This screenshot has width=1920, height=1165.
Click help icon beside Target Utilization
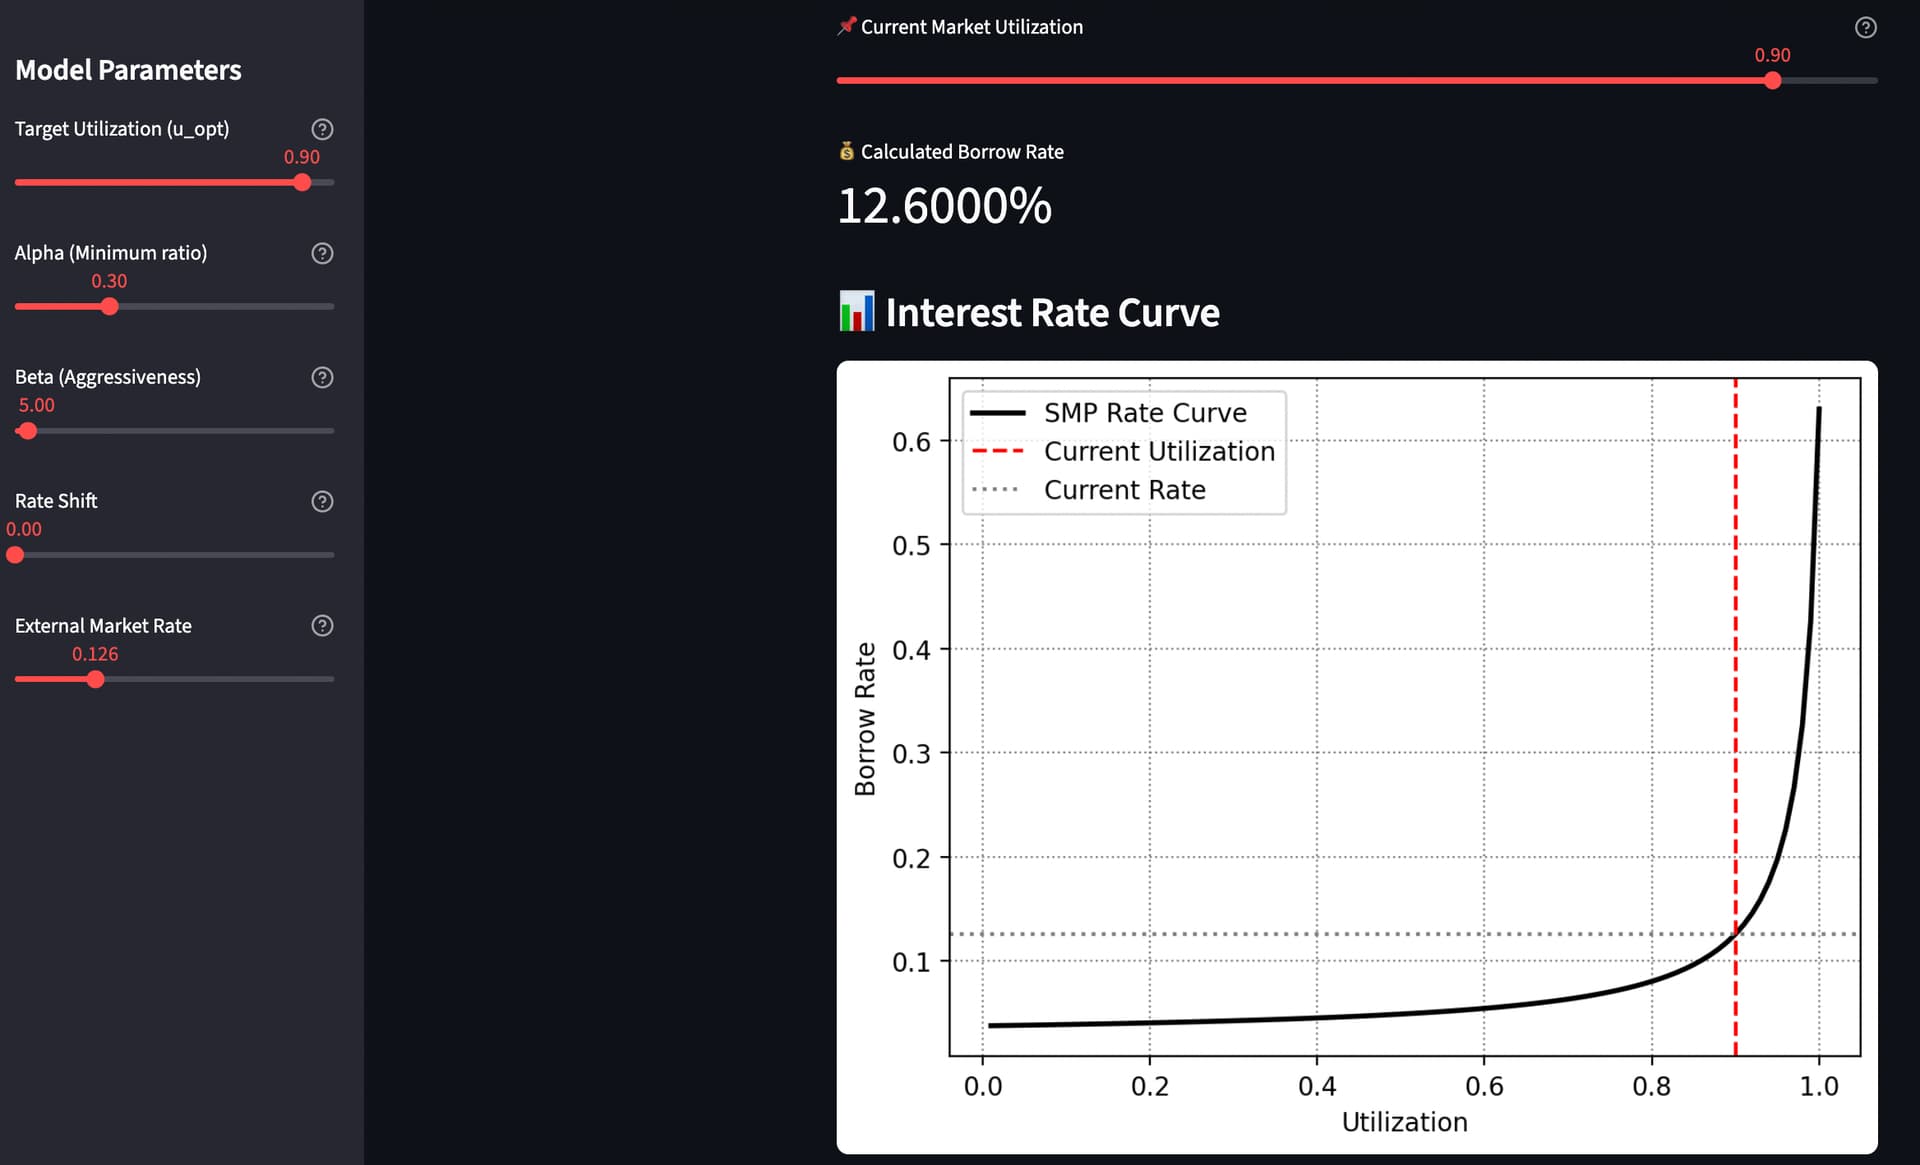pos(322,129)
